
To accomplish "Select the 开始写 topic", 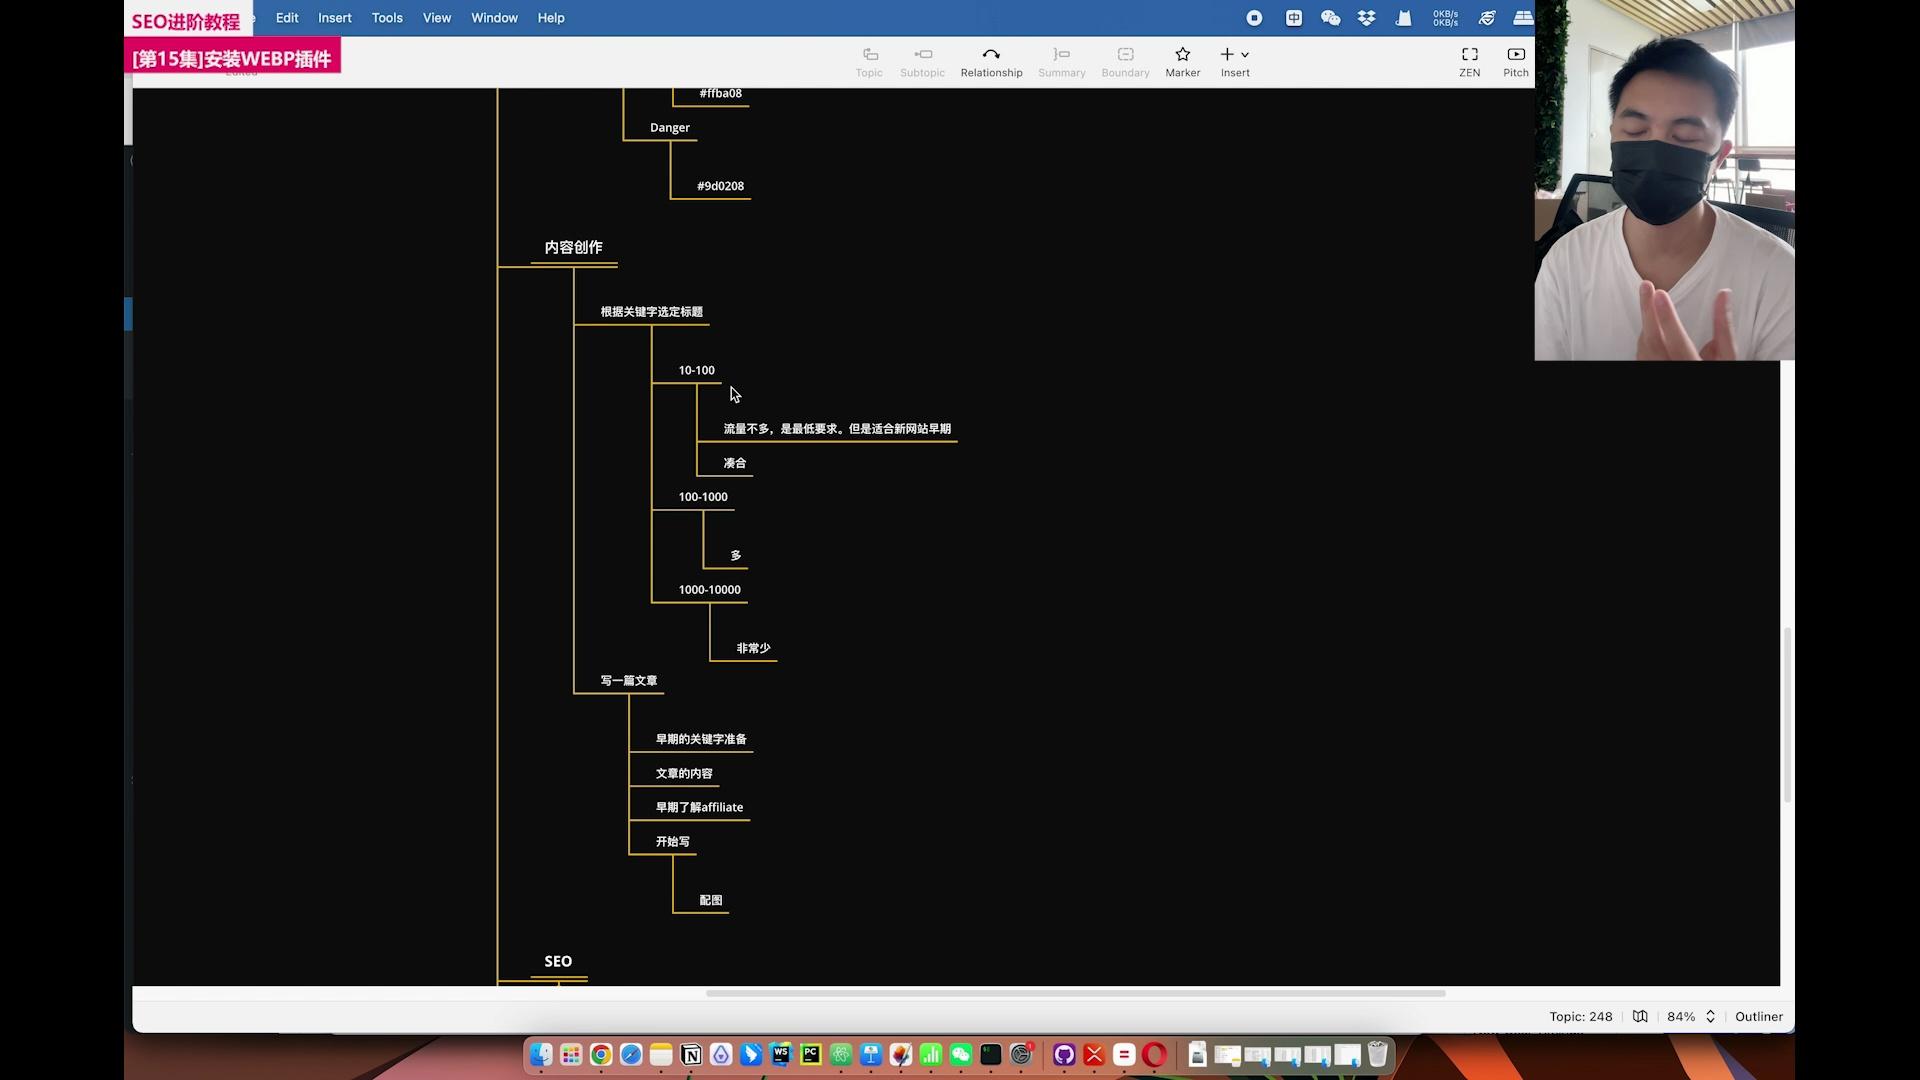I will (673, 842).
